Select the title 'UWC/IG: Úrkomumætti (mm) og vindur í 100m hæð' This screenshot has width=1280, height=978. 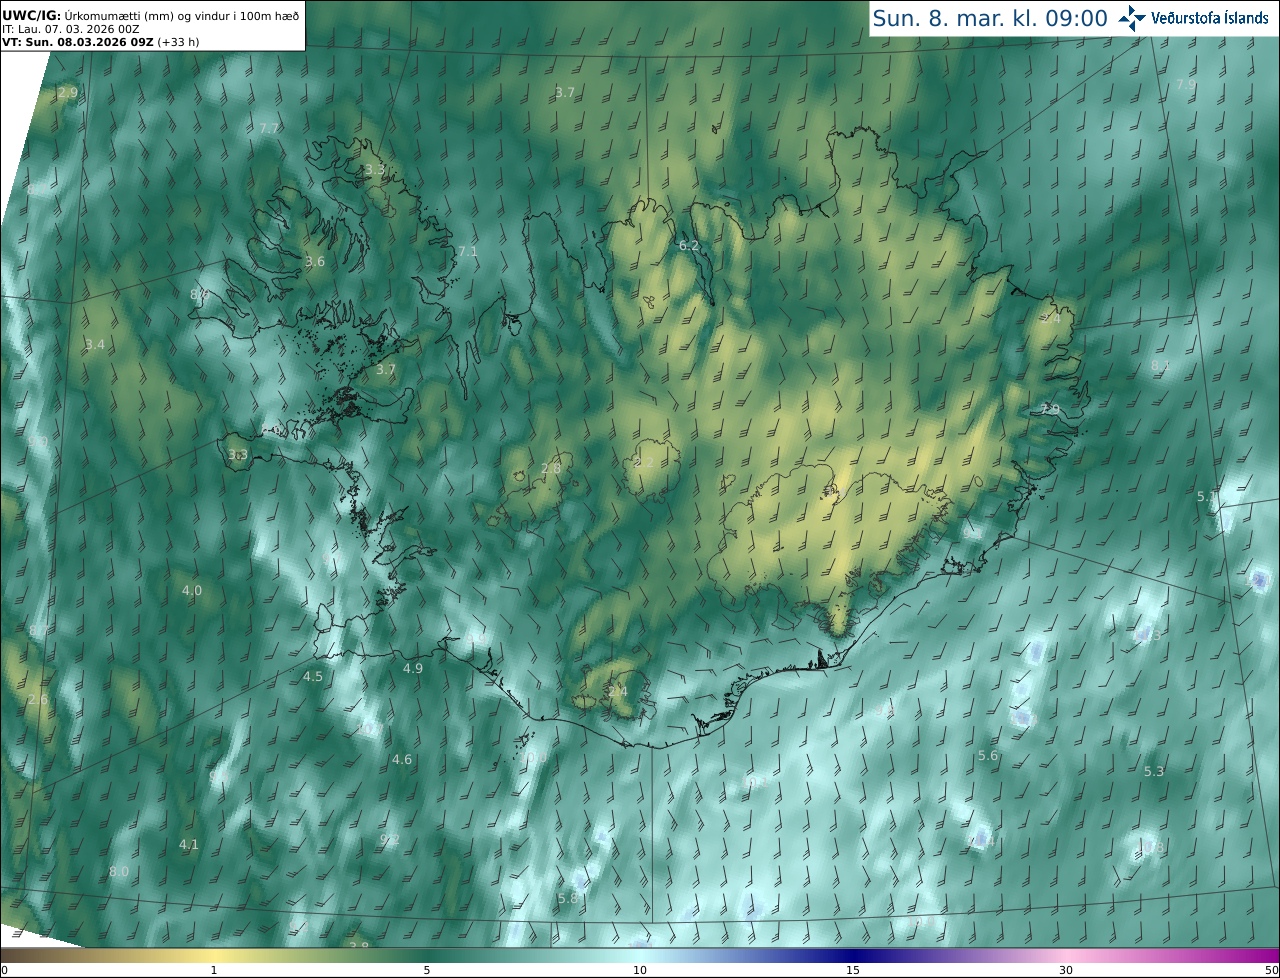click(150, 16)
